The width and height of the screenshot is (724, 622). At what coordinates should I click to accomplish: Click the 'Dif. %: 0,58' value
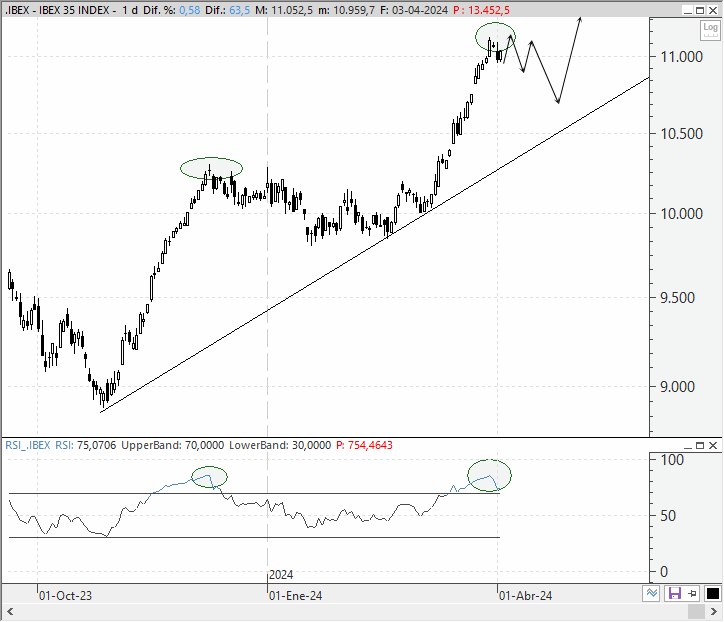171,10
